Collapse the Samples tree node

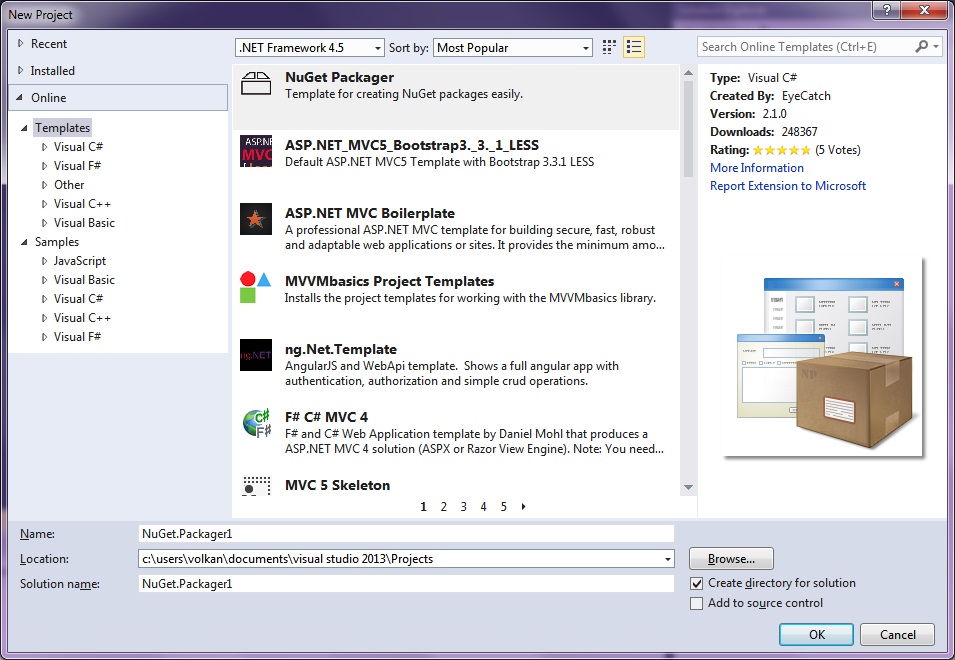24,242
